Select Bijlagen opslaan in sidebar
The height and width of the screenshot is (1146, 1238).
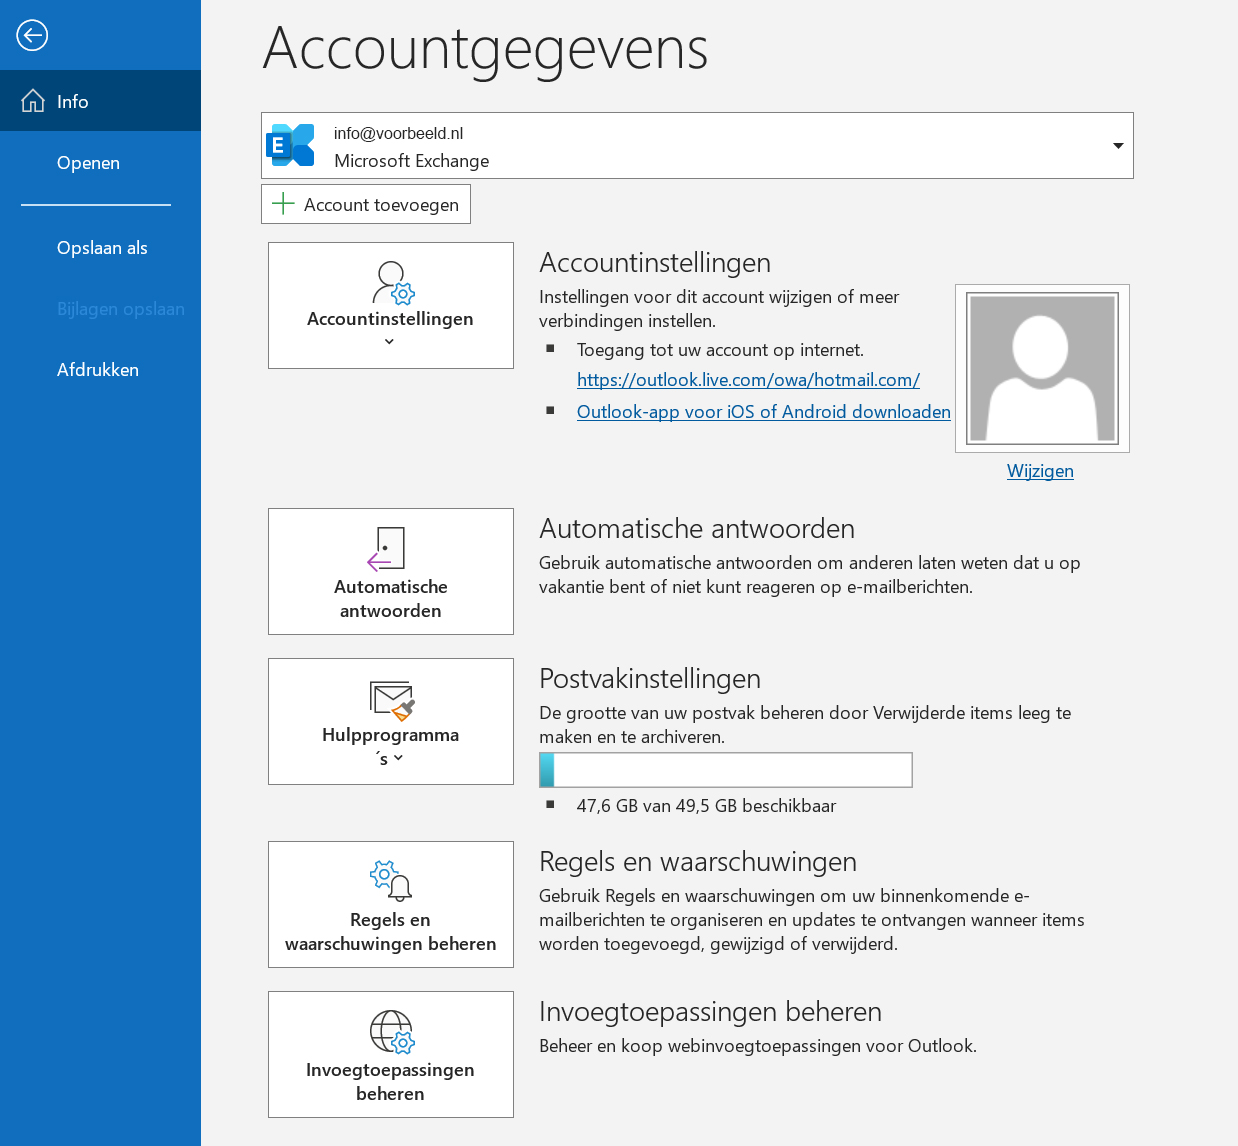tap(100, 309)
